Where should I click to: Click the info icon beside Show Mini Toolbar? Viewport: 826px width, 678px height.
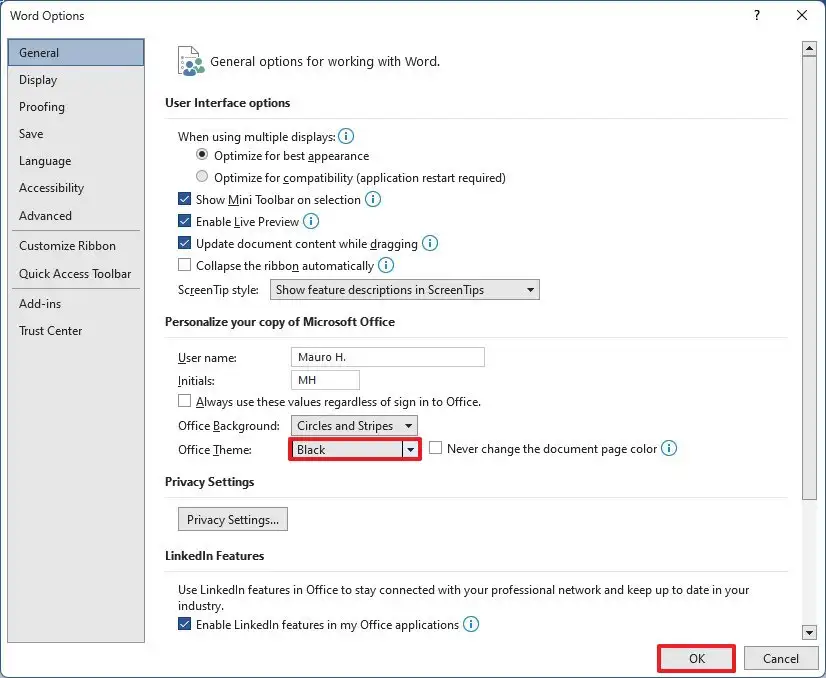click(373, 199)
